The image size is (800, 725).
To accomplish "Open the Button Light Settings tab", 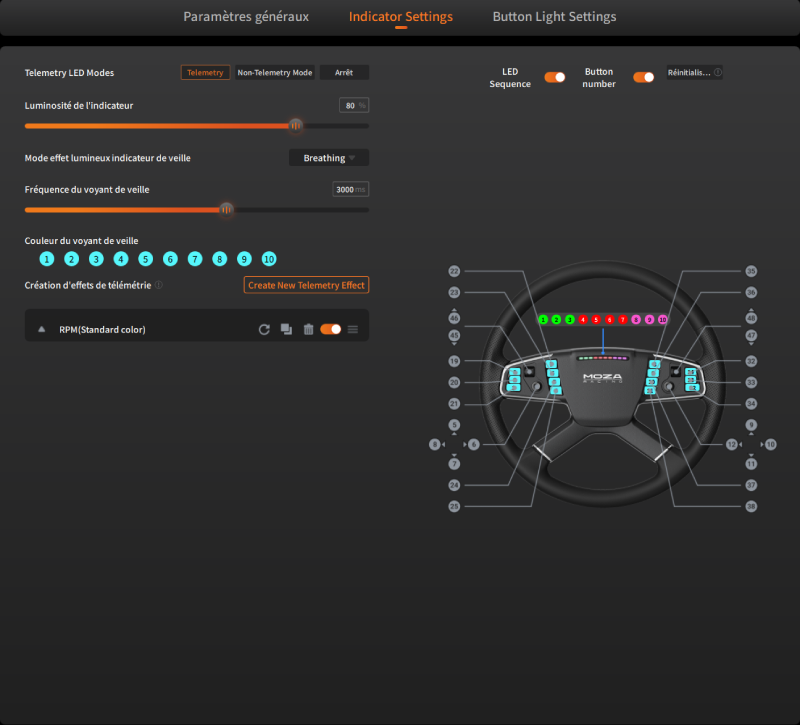I will point(554,16).
